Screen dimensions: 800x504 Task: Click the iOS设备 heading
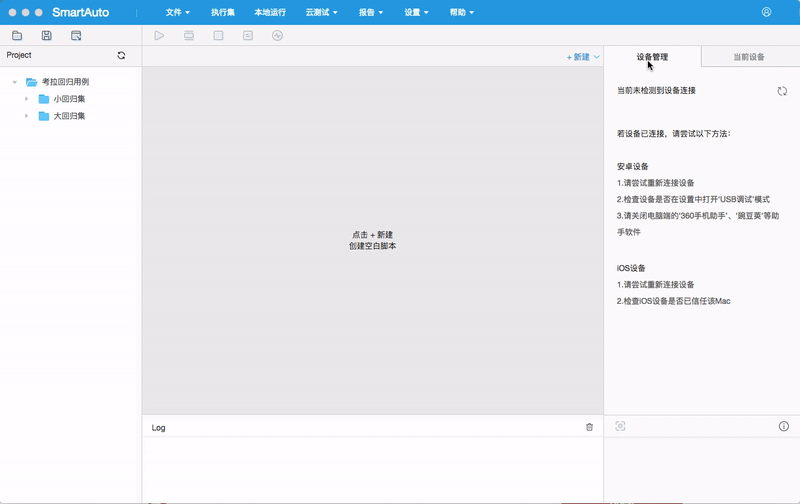631,268
